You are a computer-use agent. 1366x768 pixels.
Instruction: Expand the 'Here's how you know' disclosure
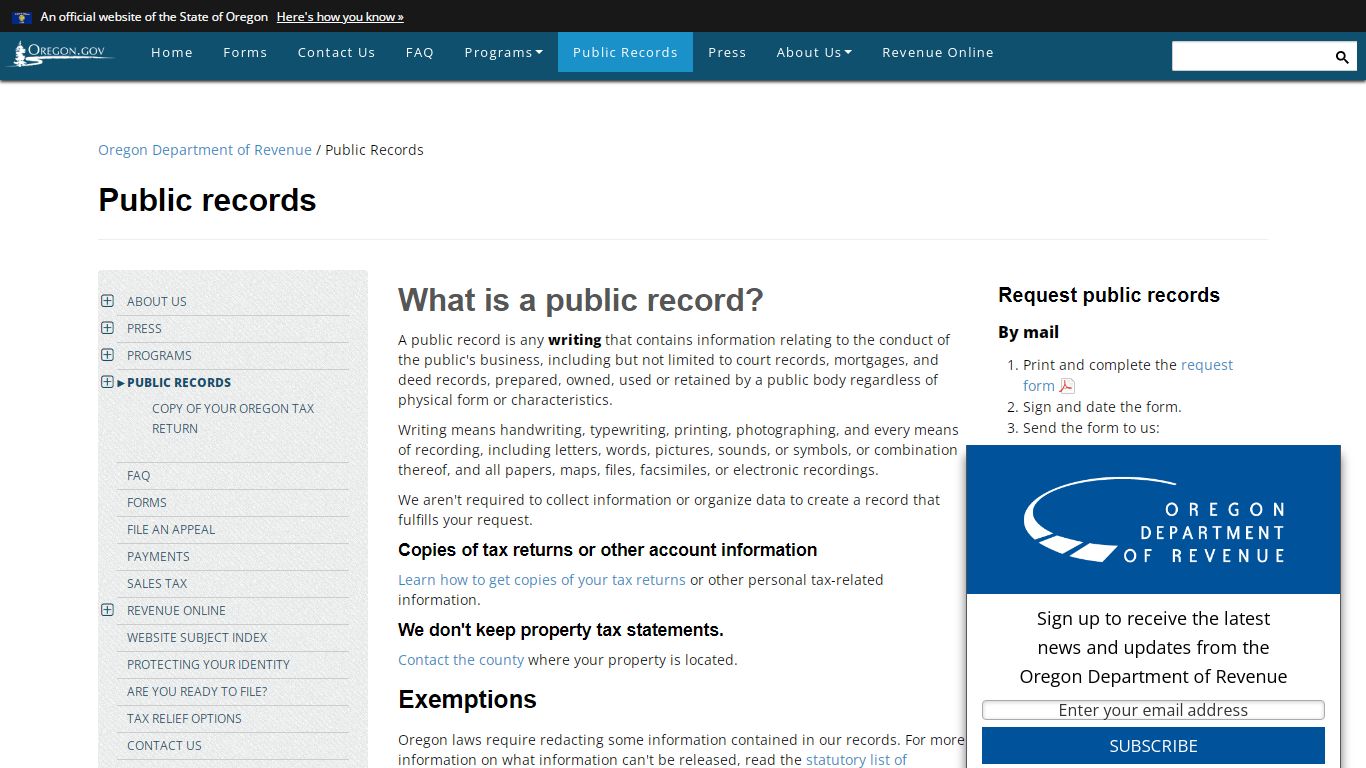[340, 17]
